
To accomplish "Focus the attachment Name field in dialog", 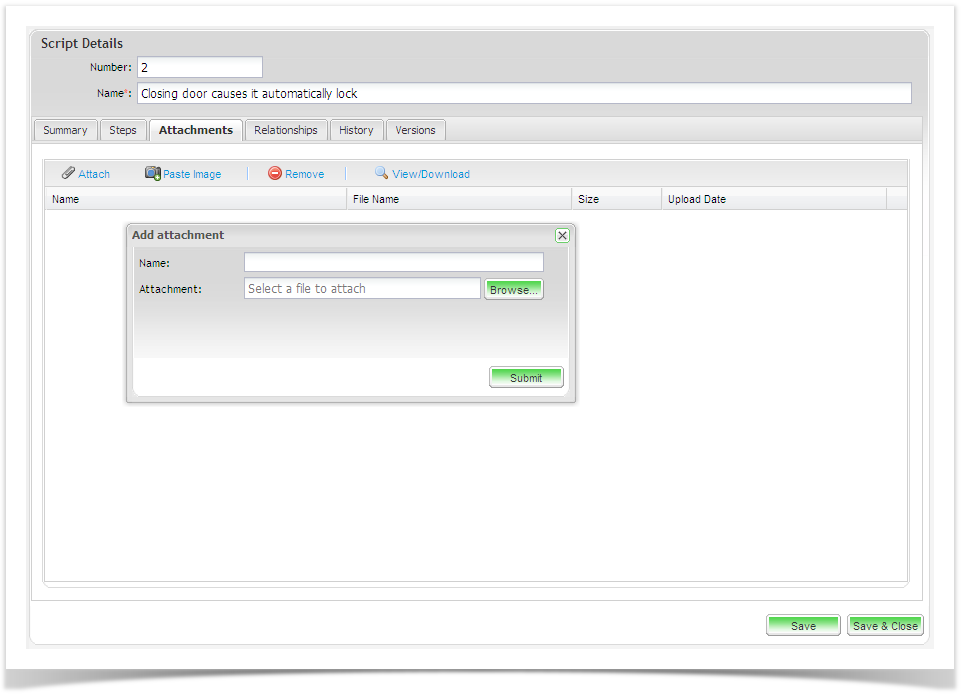I will 393,262.
